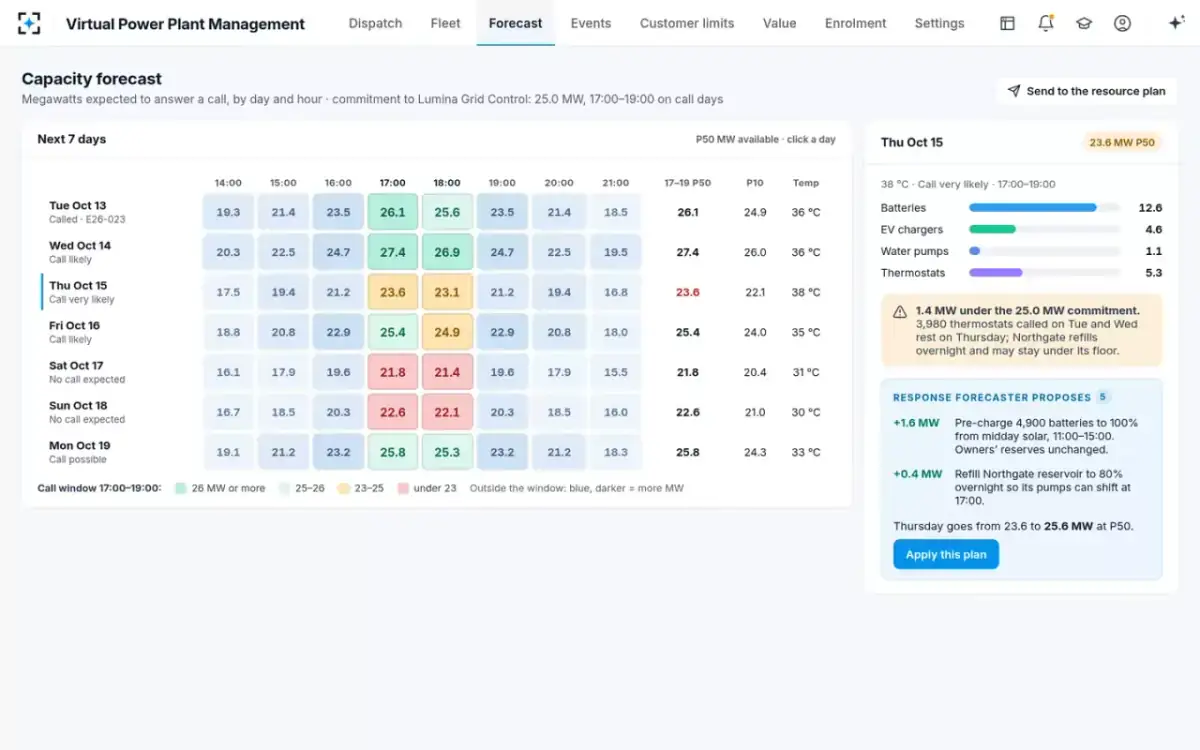Click the Batteries capacity bar

[x=1044, y=208]
